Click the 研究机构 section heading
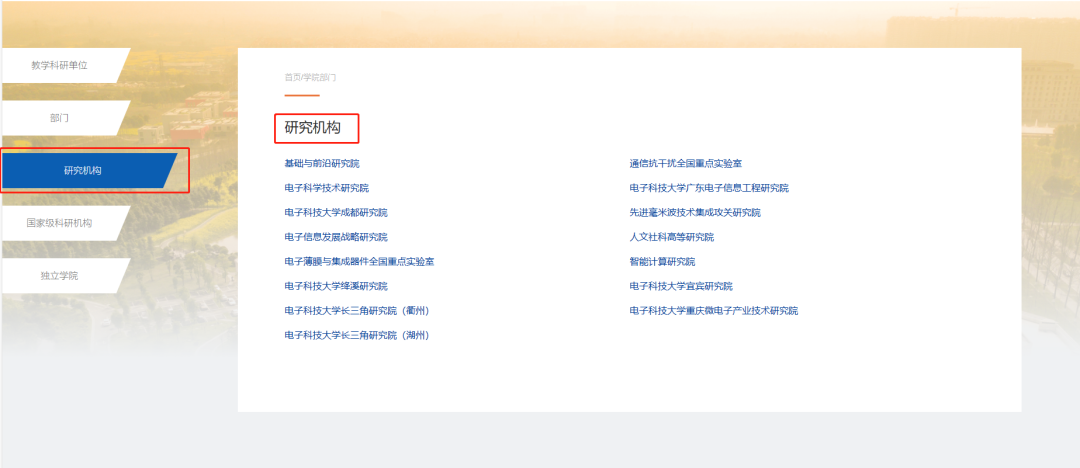 click(313, 128)
